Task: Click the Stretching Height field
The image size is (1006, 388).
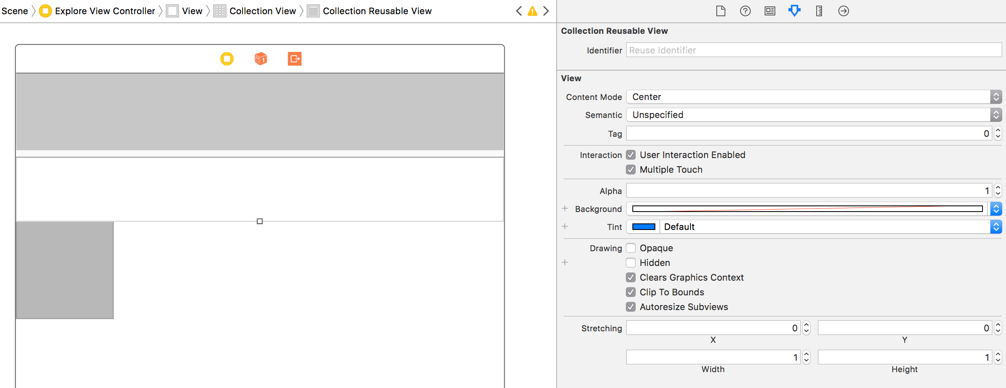Action: click(905, 357)
